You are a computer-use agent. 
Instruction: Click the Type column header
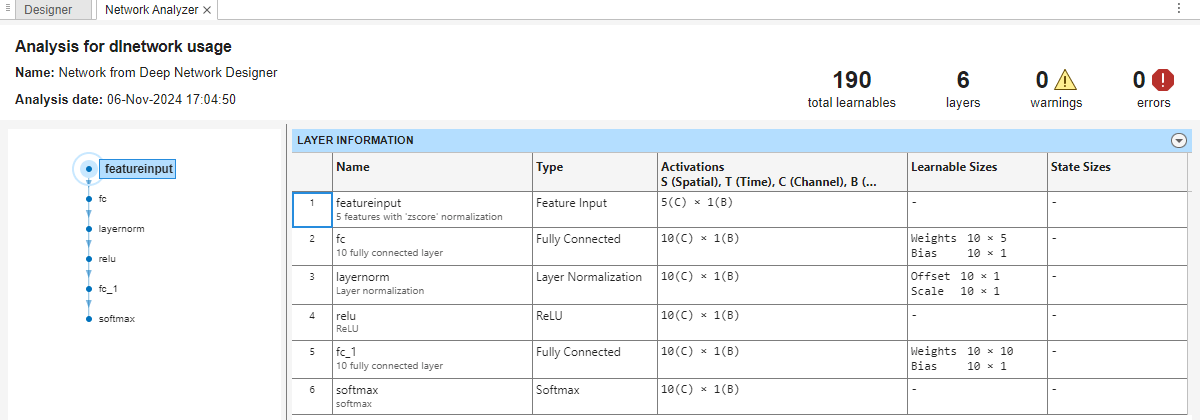(x=550, y=167)
